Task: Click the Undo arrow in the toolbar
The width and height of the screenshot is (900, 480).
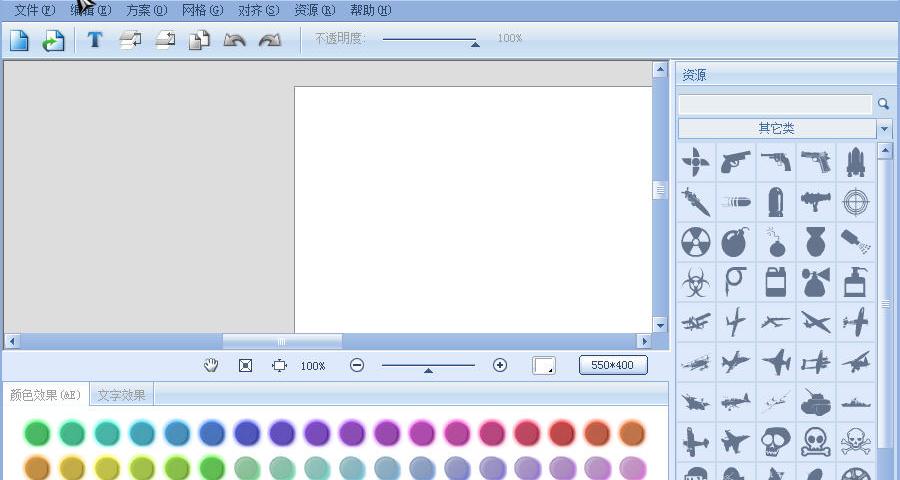Action: click(x=234, y=40)
